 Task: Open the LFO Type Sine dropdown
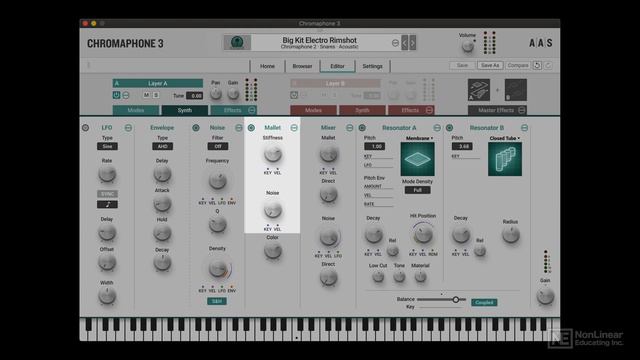tap(107, 146)
